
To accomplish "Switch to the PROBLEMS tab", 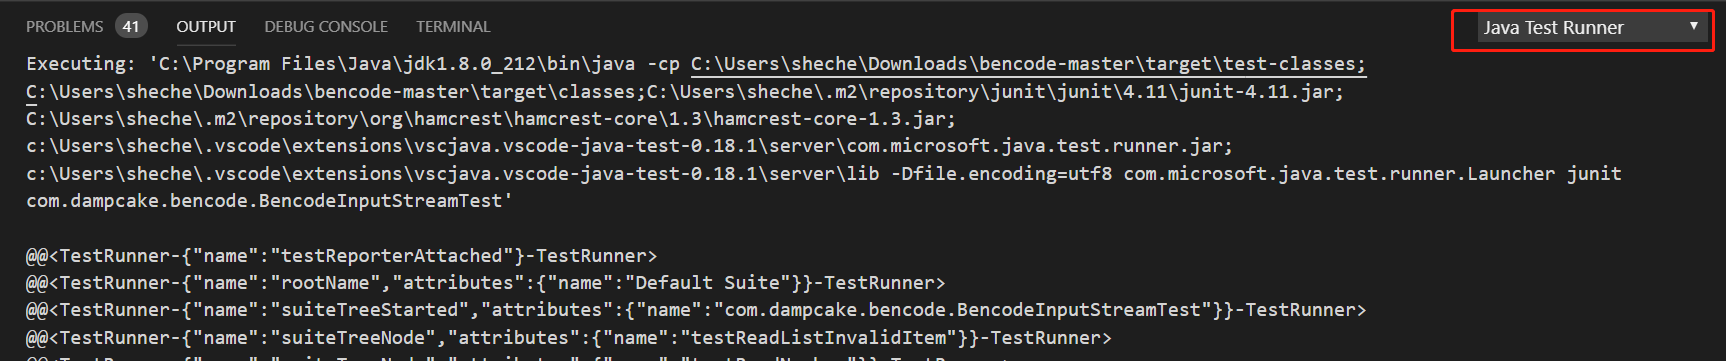I will tap(64, 27).
